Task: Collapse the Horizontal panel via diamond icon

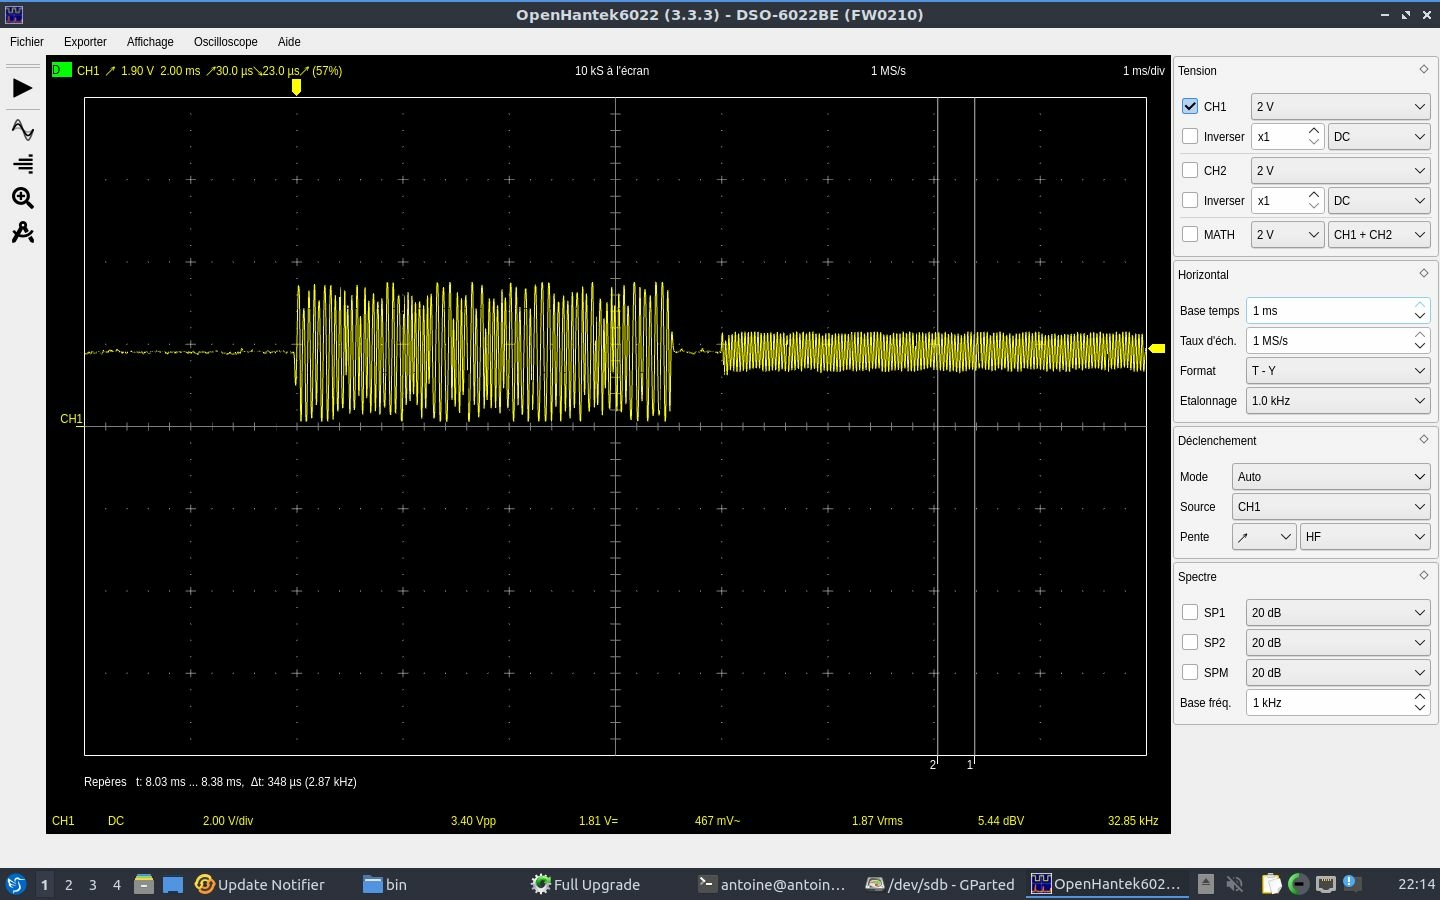Action: click(x=1424, y=273)
